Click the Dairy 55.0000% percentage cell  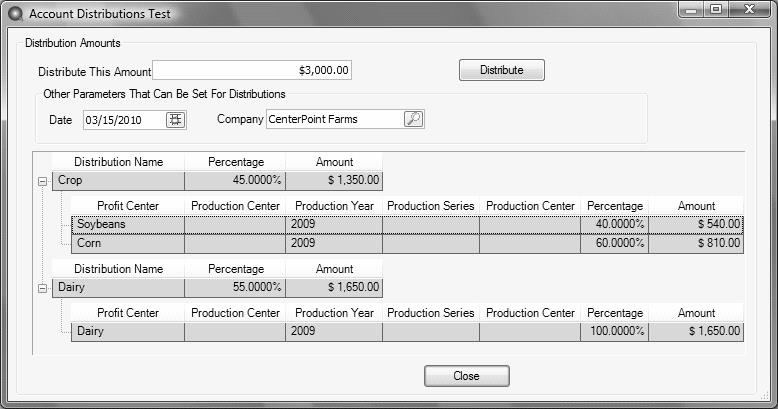pyautogui.click(x=235, y=287)
